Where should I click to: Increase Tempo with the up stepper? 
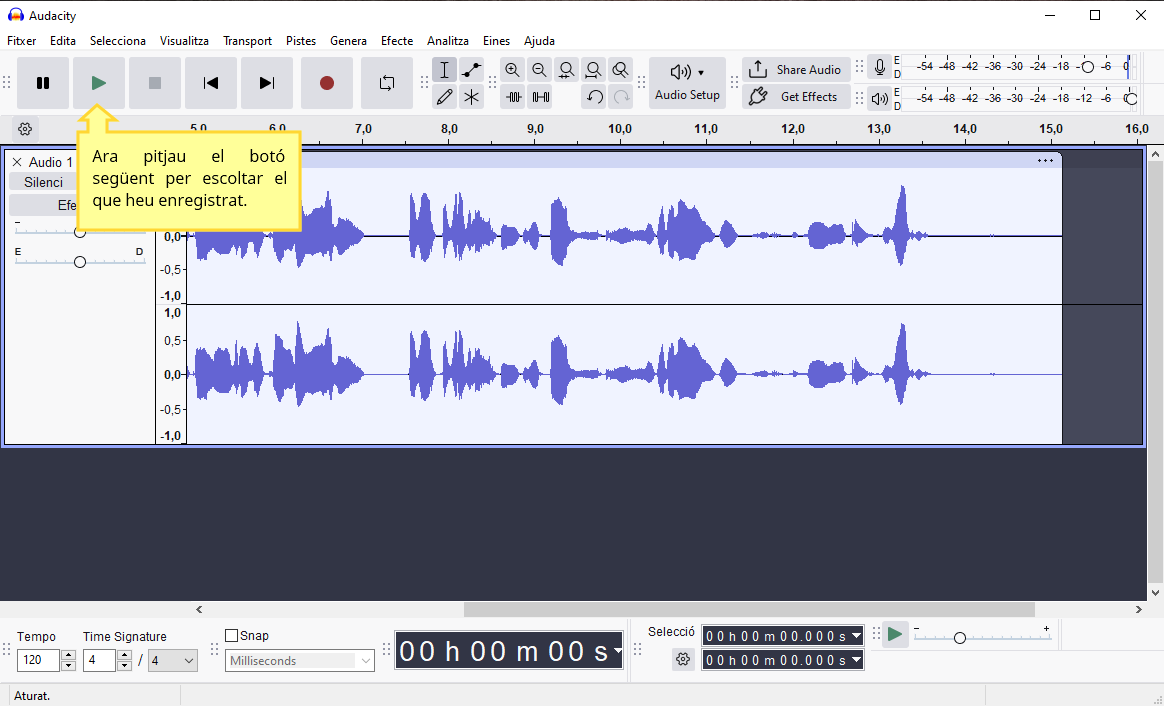(68, 655)
